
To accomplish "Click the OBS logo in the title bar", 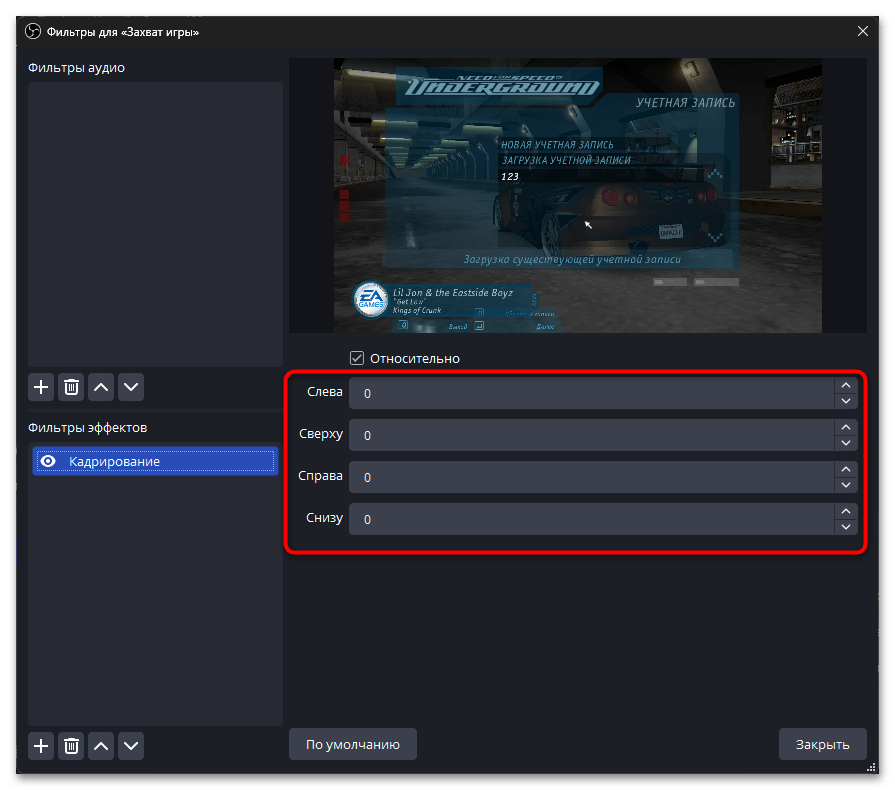I will (33, 31).
